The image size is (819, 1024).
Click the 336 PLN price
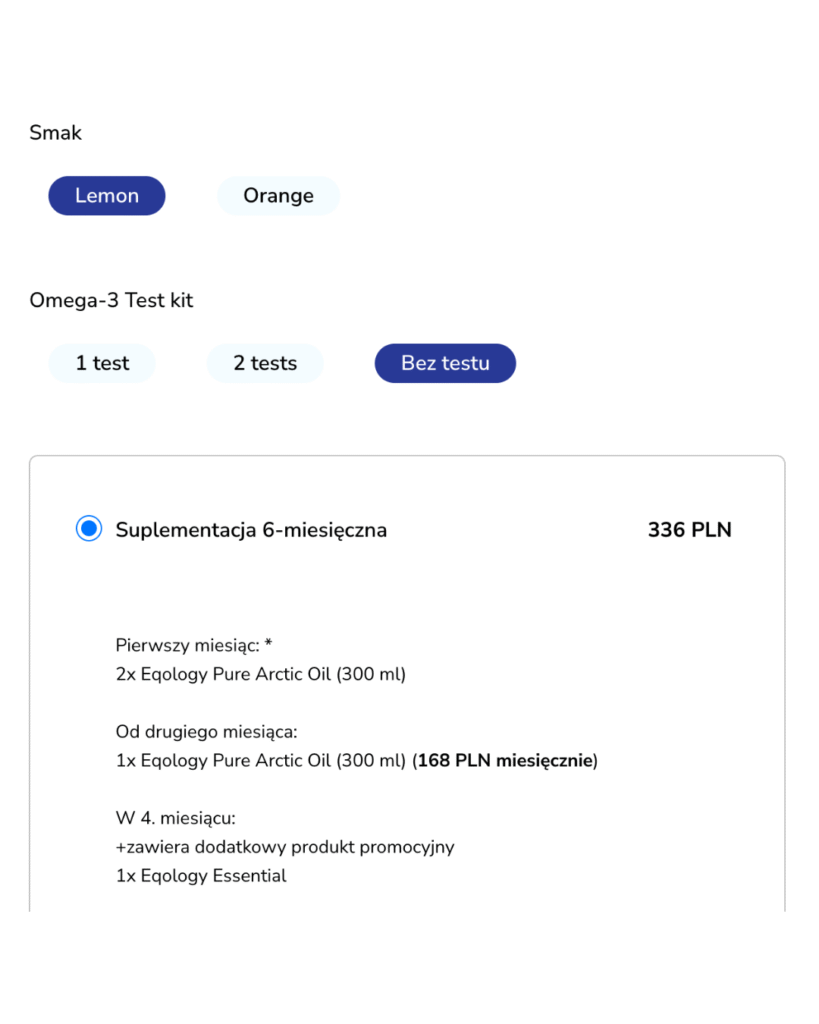(x=689, y=530)
